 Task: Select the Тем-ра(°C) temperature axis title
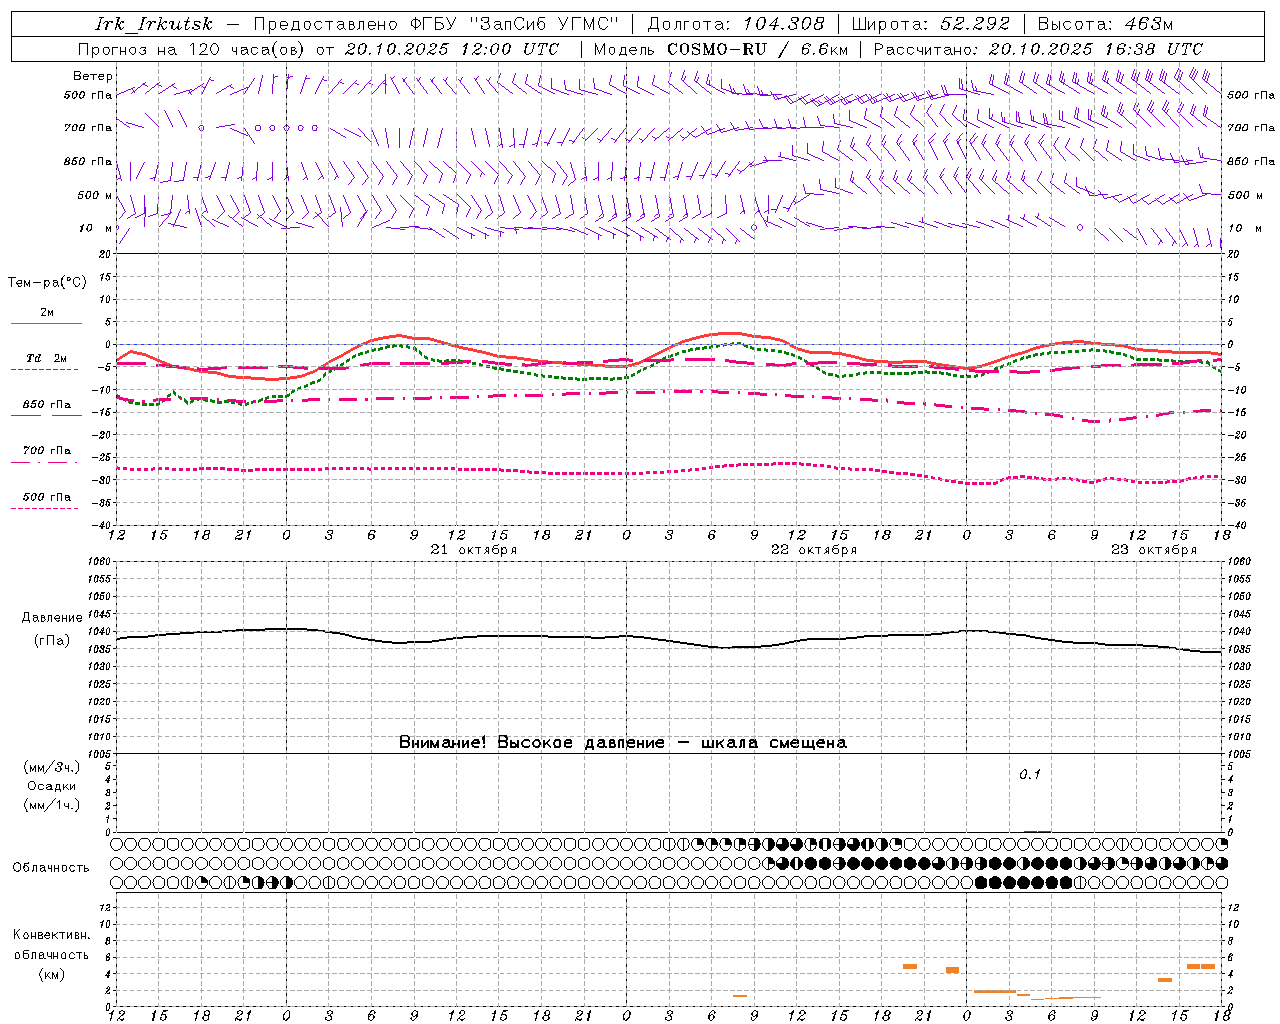pos(47,282)
